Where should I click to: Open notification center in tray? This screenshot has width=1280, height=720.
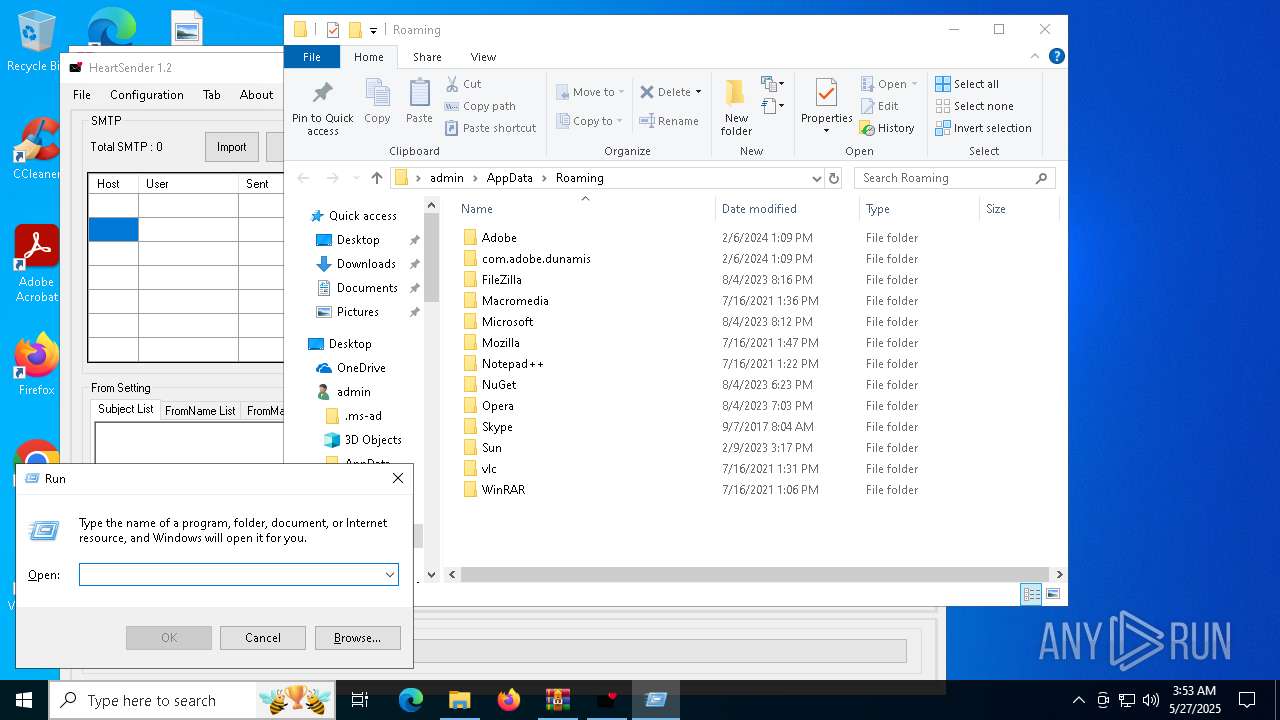point(1247,700)
